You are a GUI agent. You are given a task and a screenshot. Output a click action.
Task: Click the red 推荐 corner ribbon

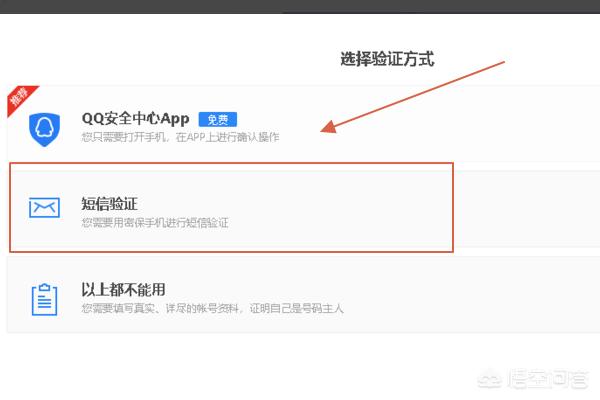(x=19, y=100)
